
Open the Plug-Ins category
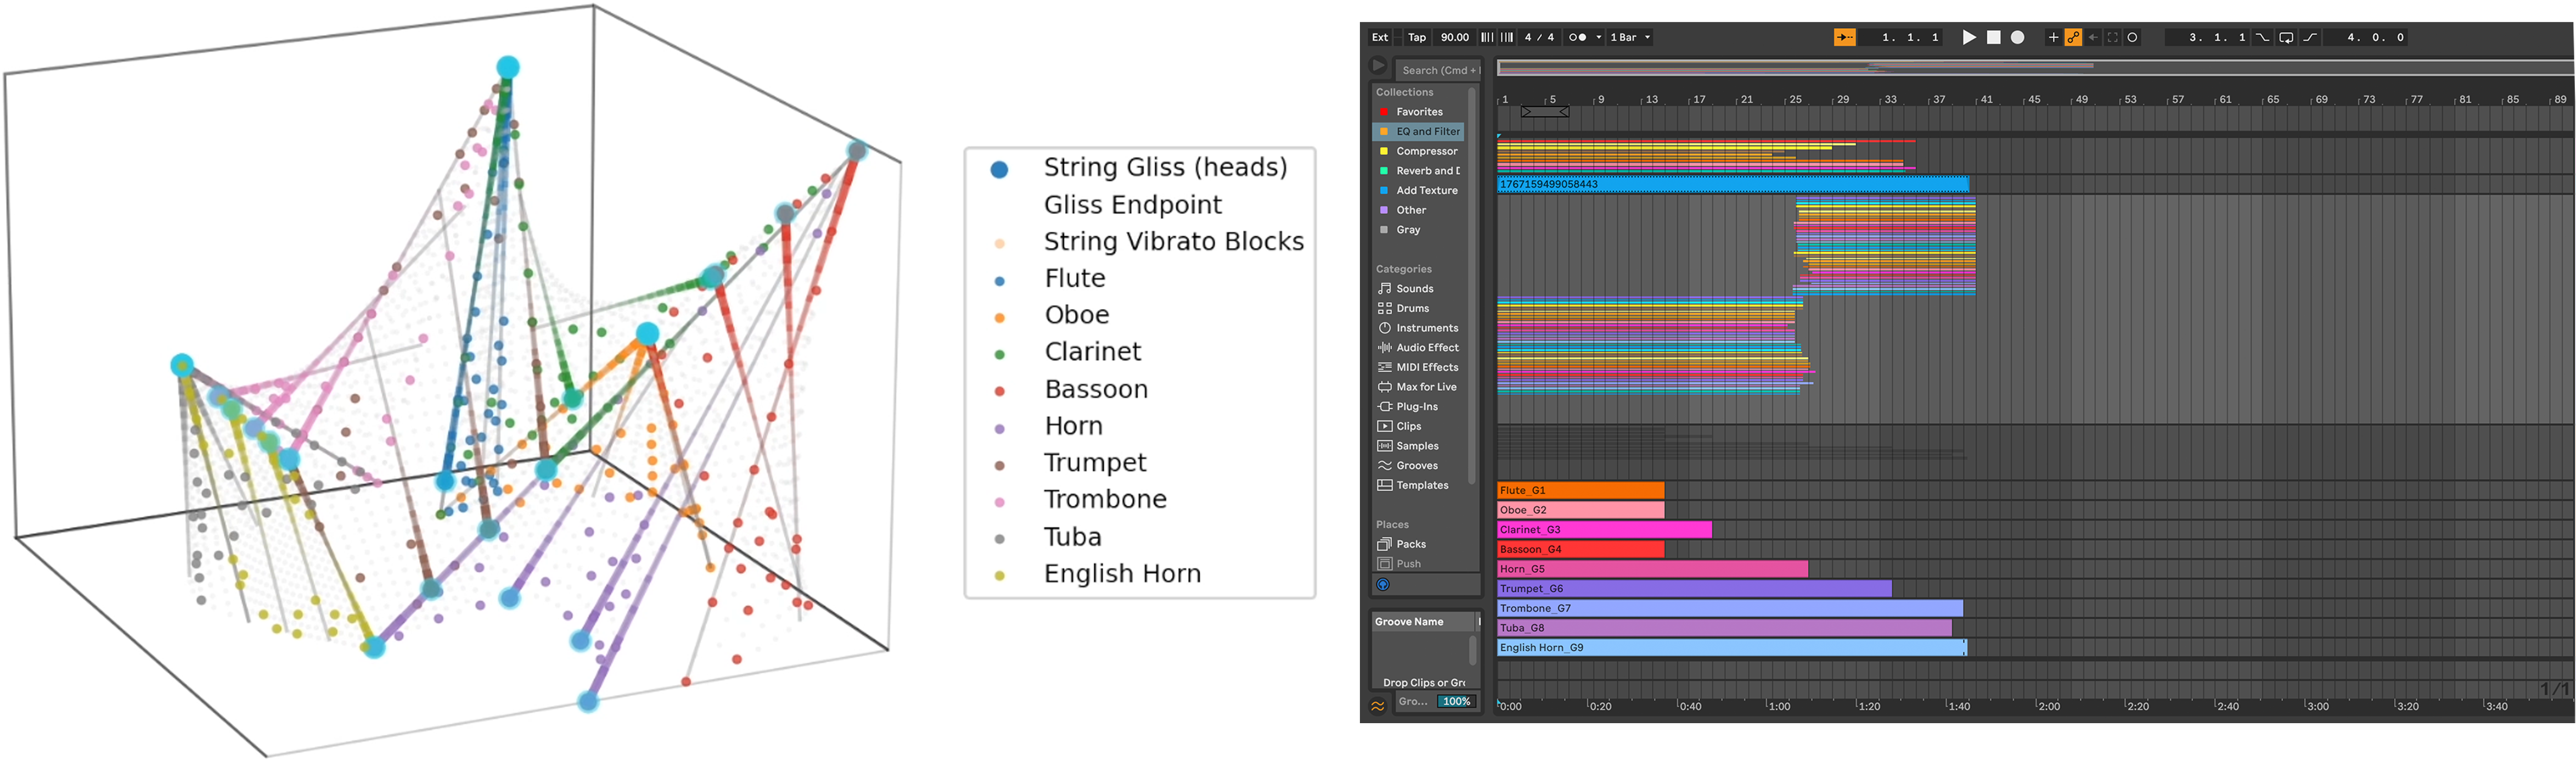(1419, 407)
